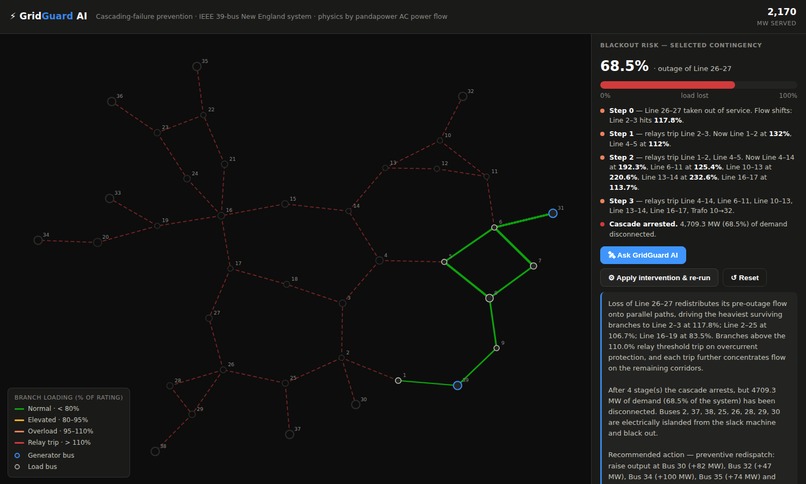Select bus 5 node on the grid
Viewport: 806px width, 484px height.
tap(444, 262)
